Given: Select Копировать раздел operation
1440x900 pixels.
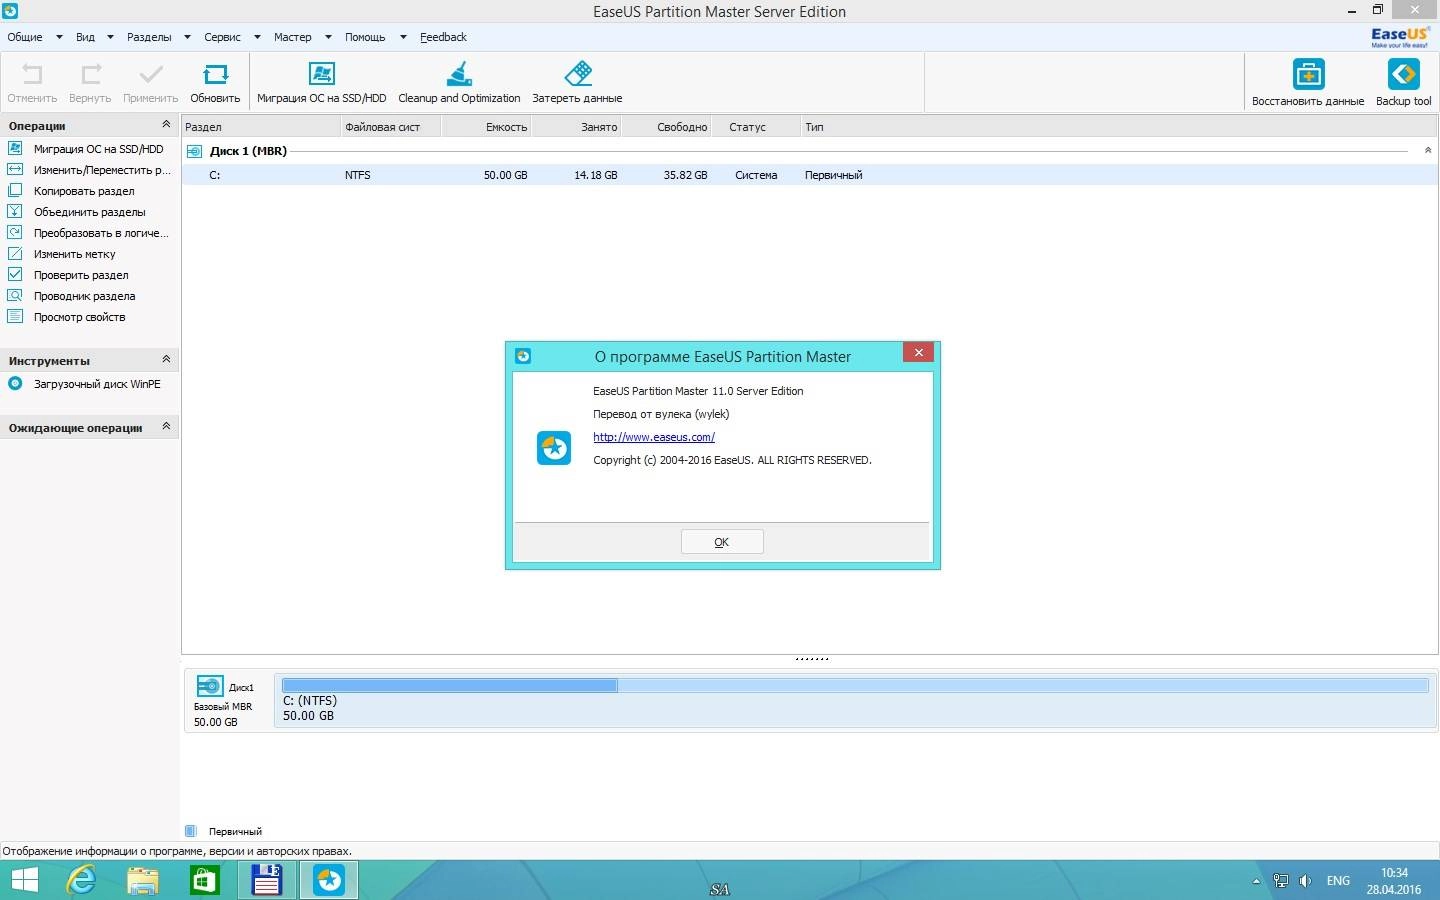Looking at the screenshot, I should (84, 191).
